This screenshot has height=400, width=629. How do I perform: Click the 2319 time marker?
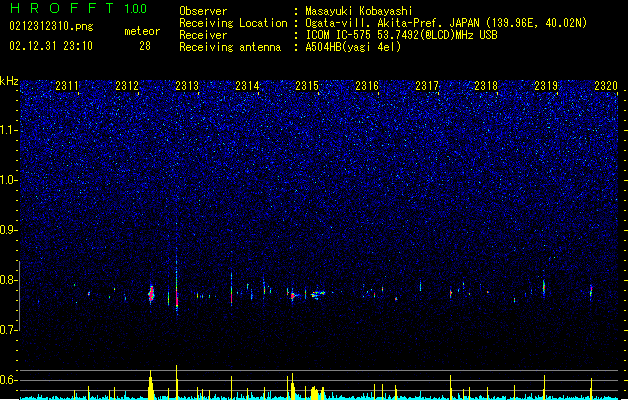[x=546, y=86]
